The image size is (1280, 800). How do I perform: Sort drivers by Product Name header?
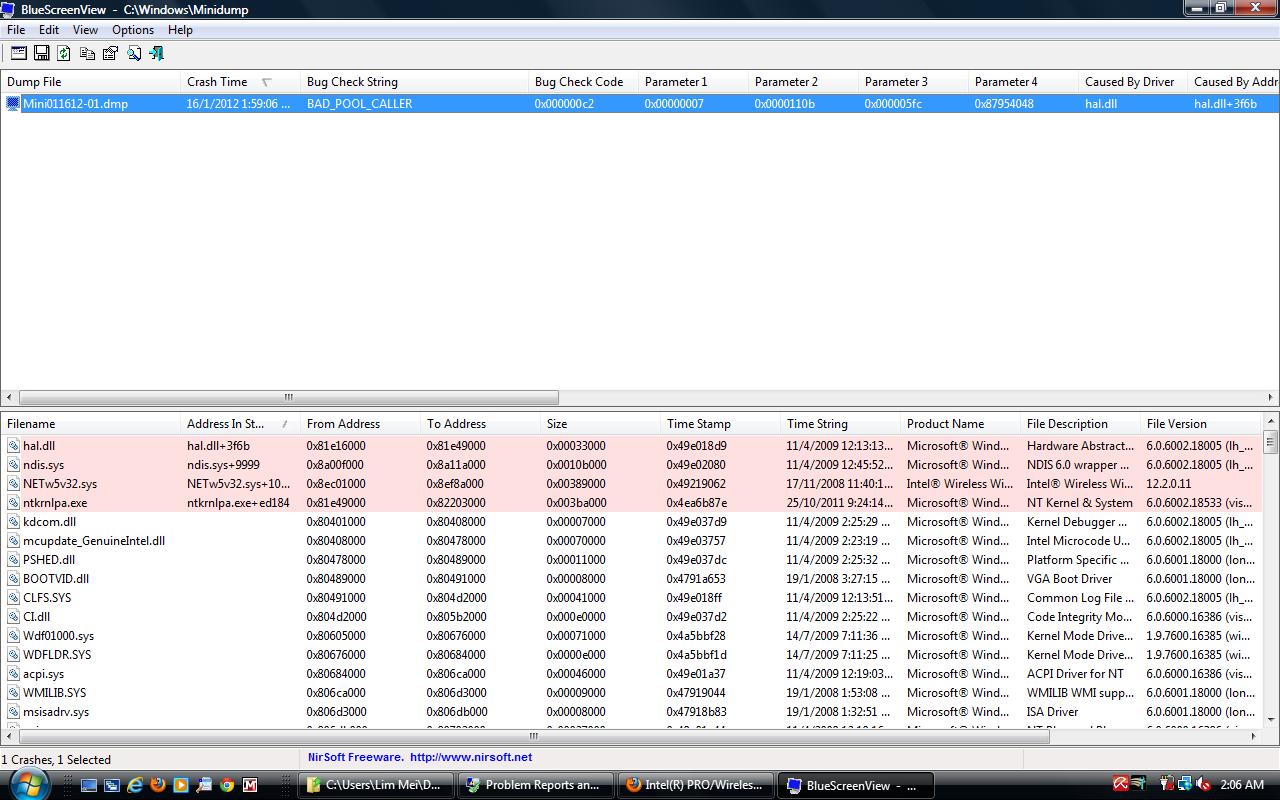click(960, 424)
